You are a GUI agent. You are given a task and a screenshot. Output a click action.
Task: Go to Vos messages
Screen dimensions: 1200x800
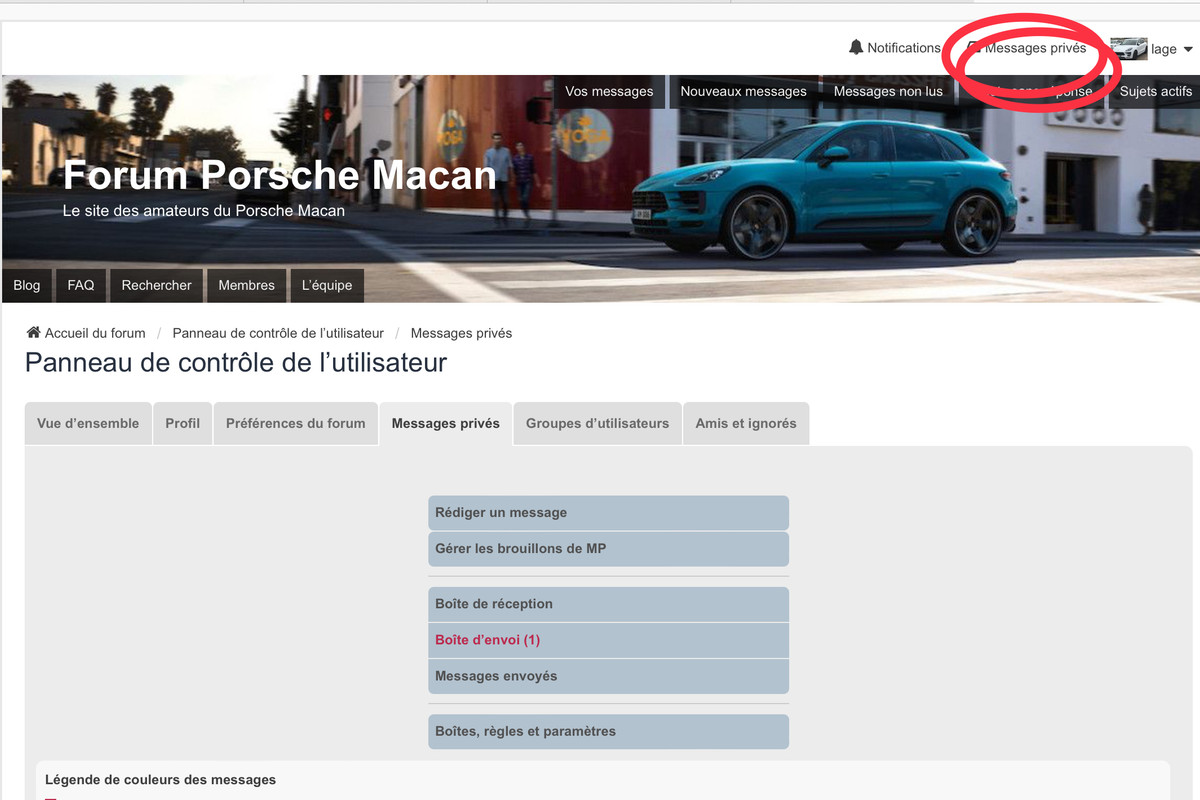tap(609, 91)
